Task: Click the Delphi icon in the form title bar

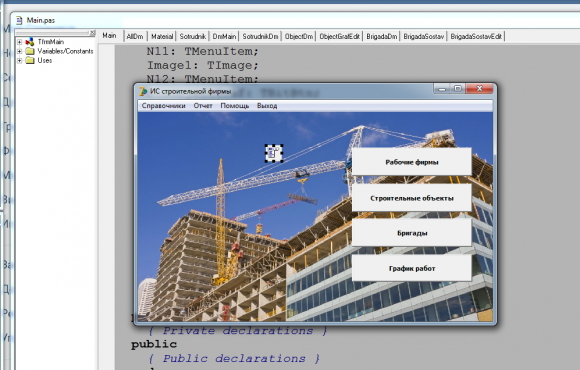Action: click(143, 91)
